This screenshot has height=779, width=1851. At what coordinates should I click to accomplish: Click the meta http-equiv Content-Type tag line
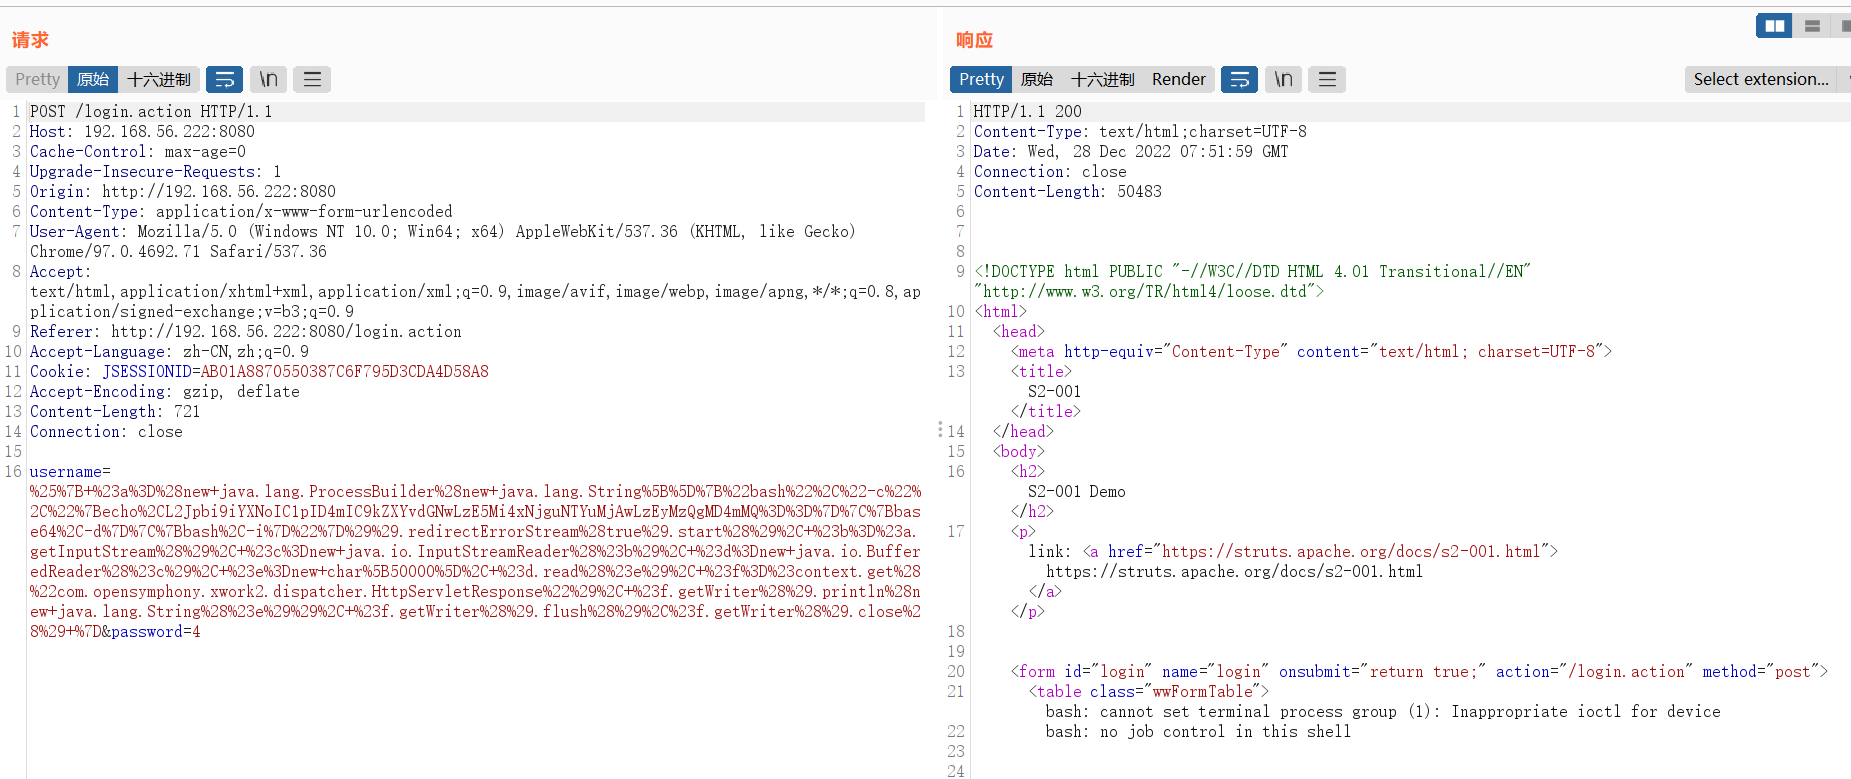coord(1311,352)
